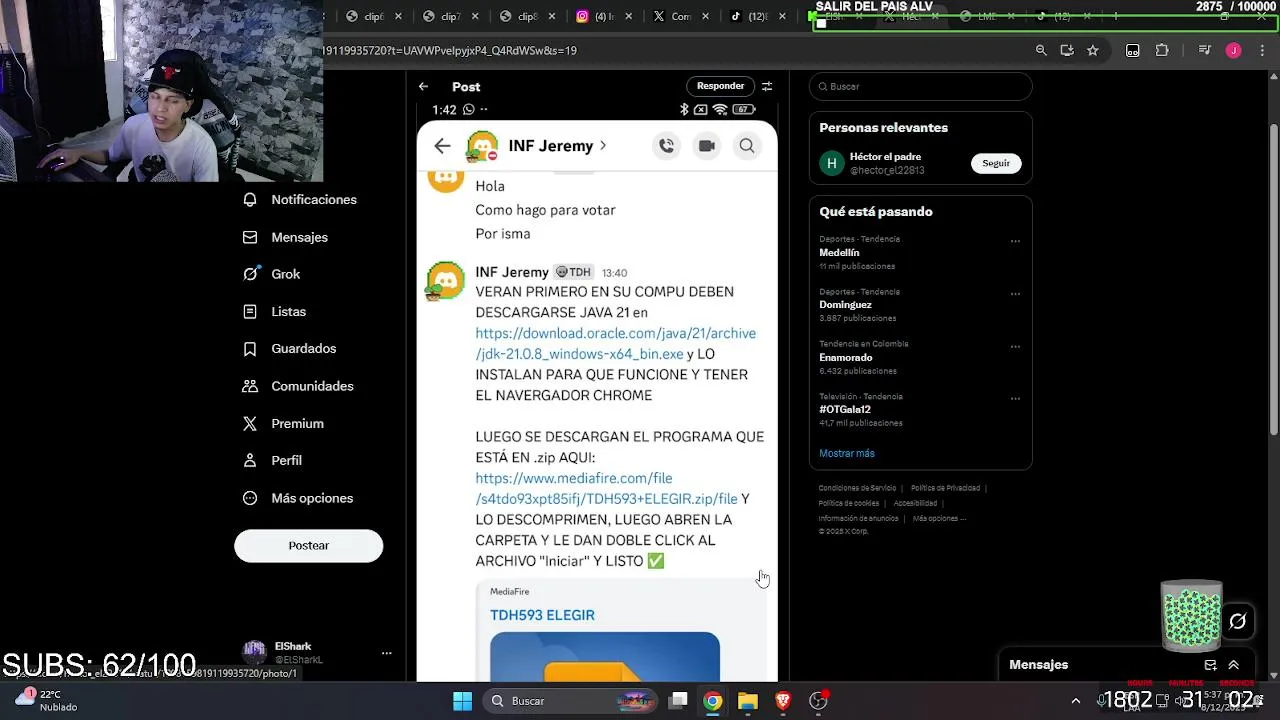Open the Windows Start button
1280x720 pixels.
tap(462, 701)
